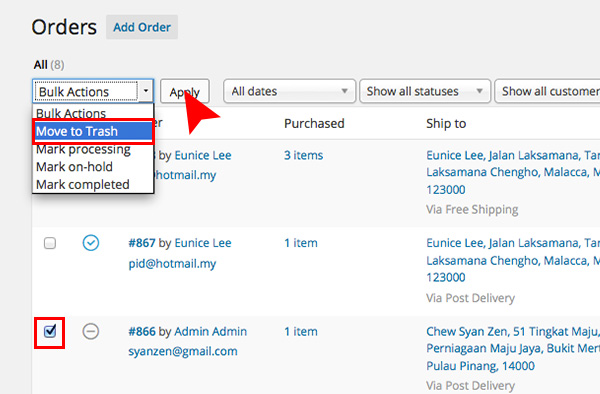The height and width of the screenshot is (394, 600).
Task: Click the All orders filter link
Action: [x=41, y=65]
